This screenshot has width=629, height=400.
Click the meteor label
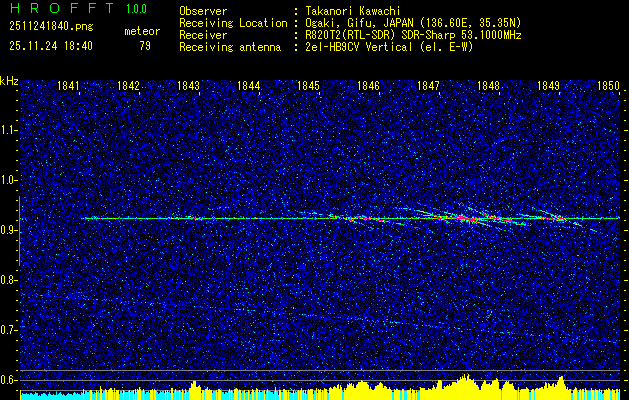click(142, 31)
